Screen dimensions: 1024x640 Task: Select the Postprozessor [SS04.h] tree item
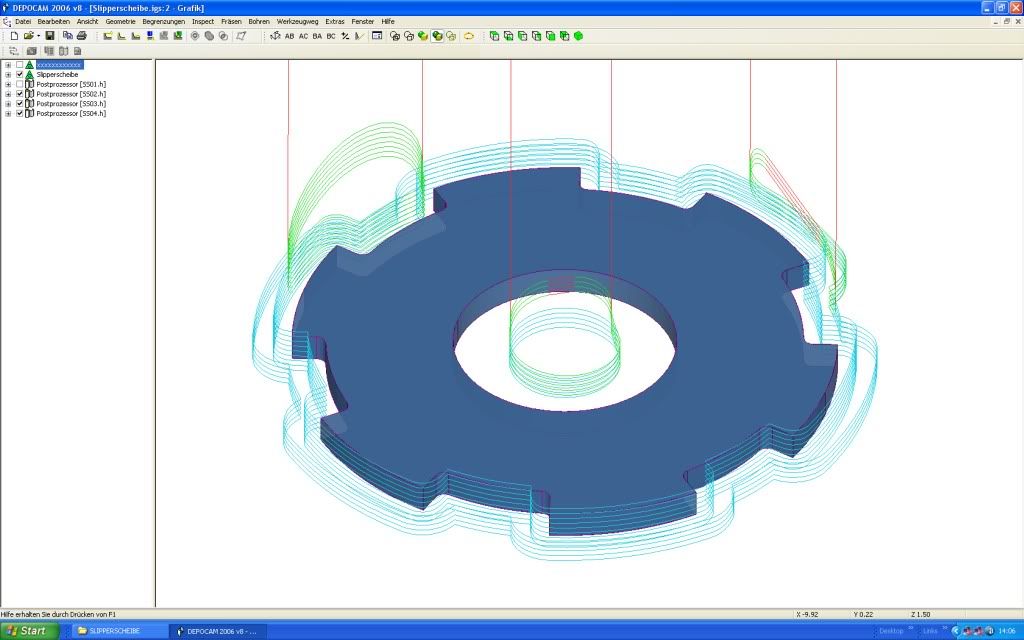[71, 114]
